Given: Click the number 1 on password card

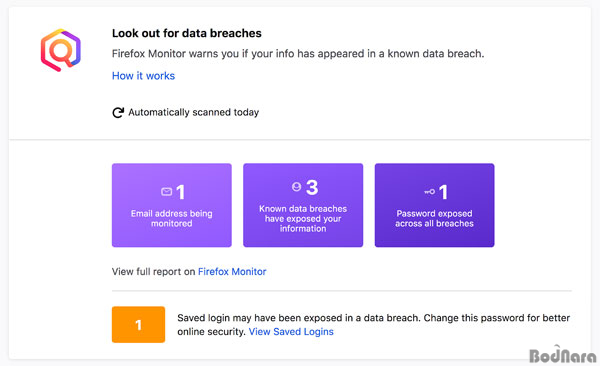Looking at the screenshot, I should click(443, 192).
